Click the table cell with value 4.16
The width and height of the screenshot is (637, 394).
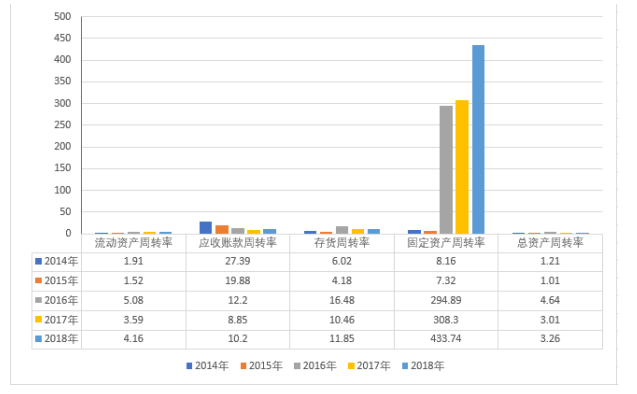(x=134, y=339)
